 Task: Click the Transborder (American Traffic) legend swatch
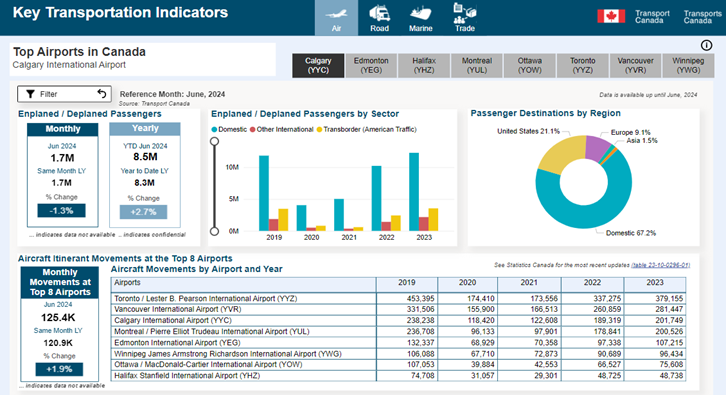tap(319, 130)
